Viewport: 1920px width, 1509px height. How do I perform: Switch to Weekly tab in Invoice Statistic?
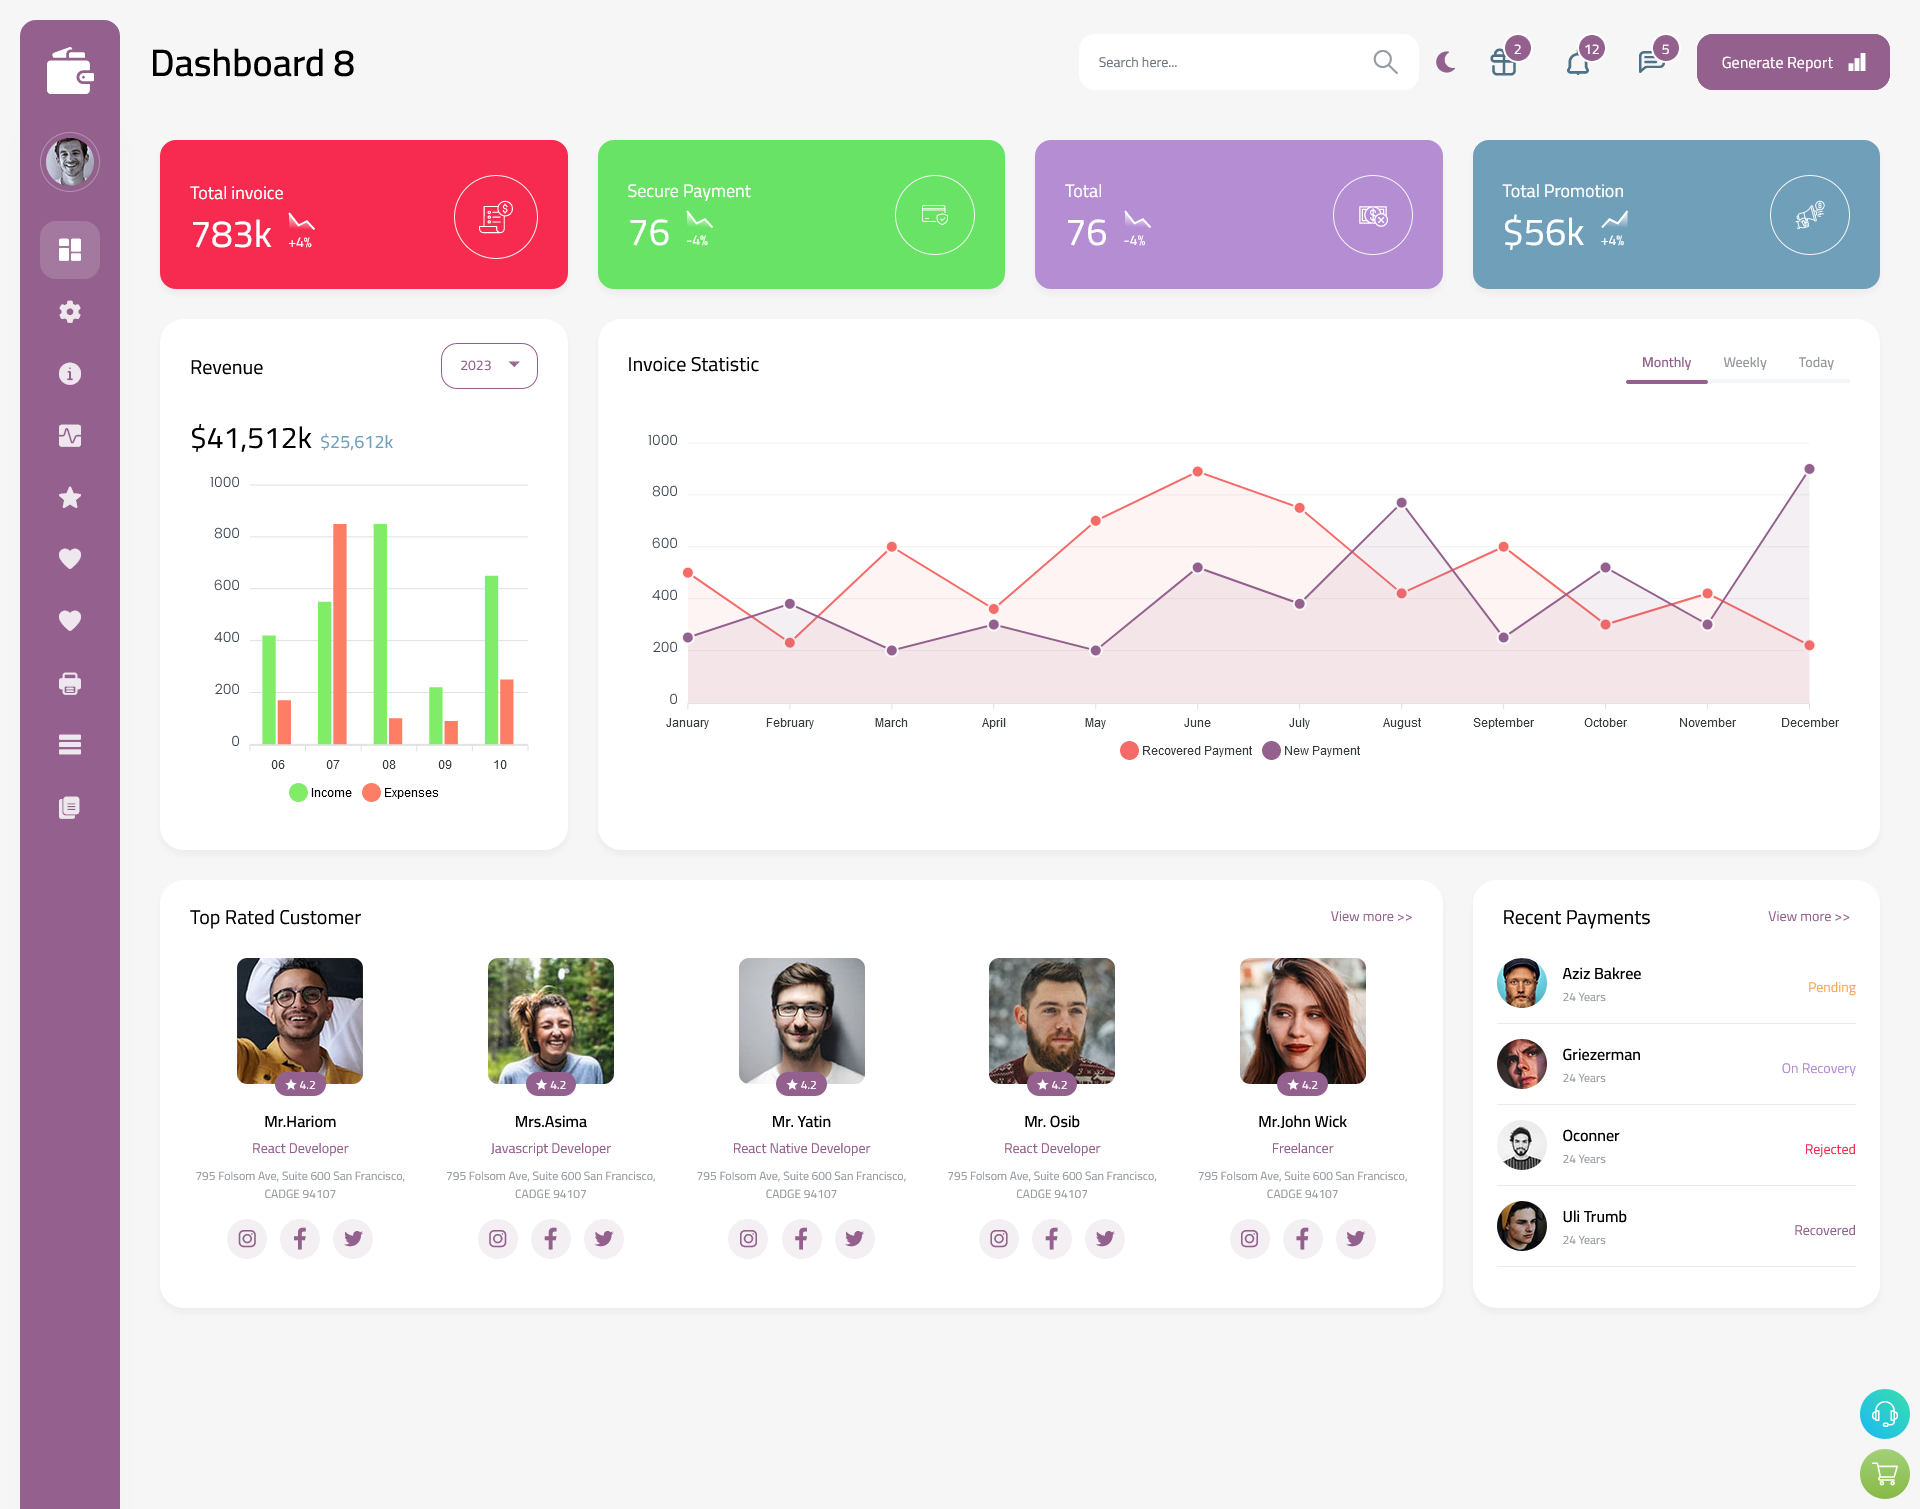coord(1744,362)
